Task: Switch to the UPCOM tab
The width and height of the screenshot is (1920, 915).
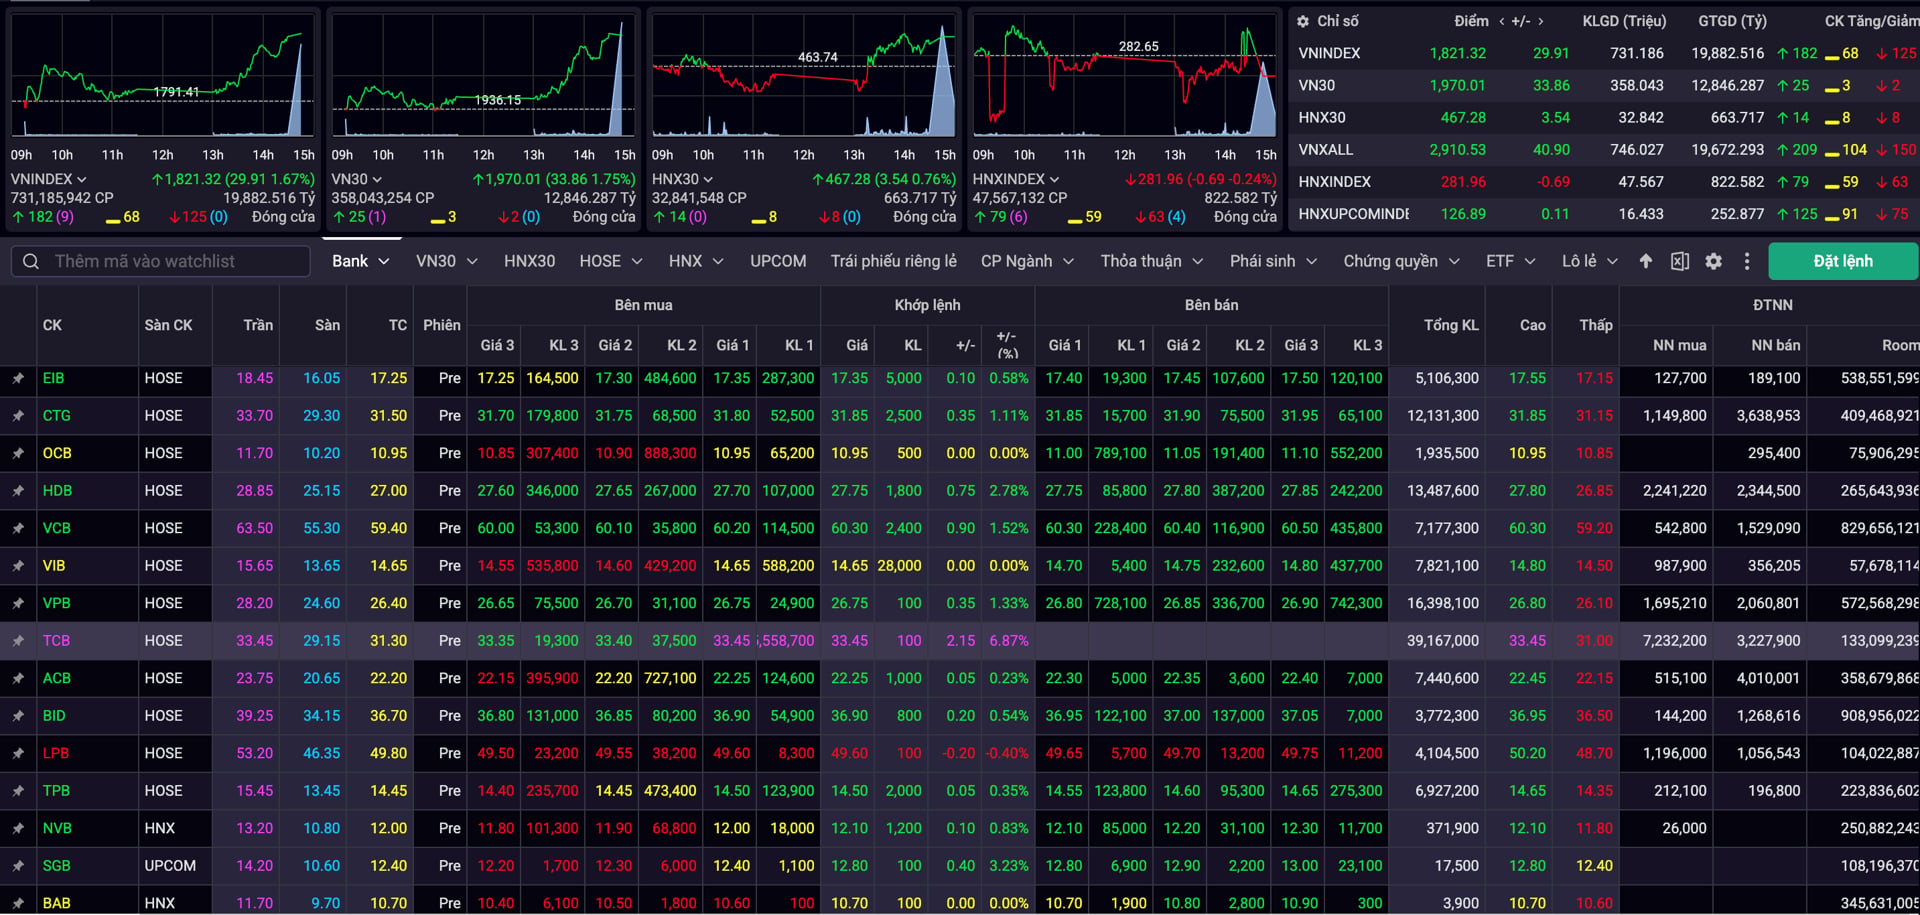Action: [x=778, y=261]
